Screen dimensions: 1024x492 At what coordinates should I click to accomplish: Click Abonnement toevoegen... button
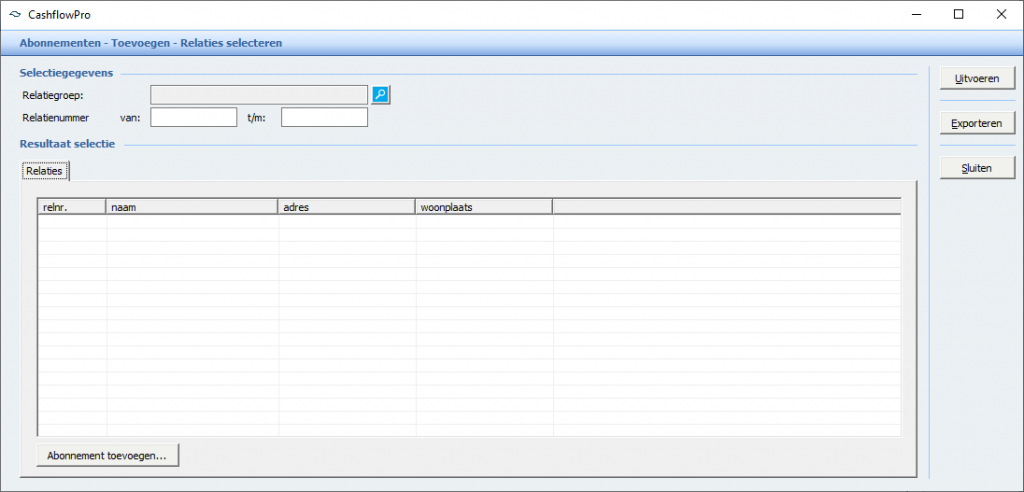click(108, 455)
